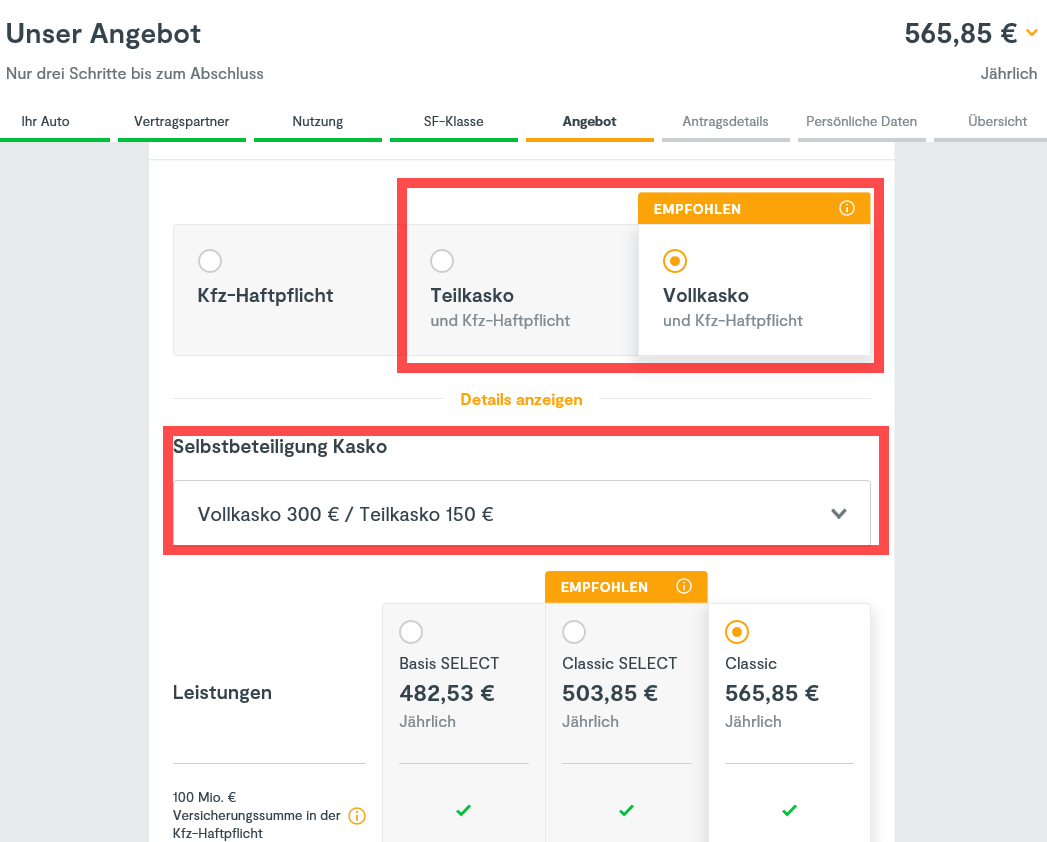
Task: Click checkmark under Basis SELECT column
Action: 463,811
